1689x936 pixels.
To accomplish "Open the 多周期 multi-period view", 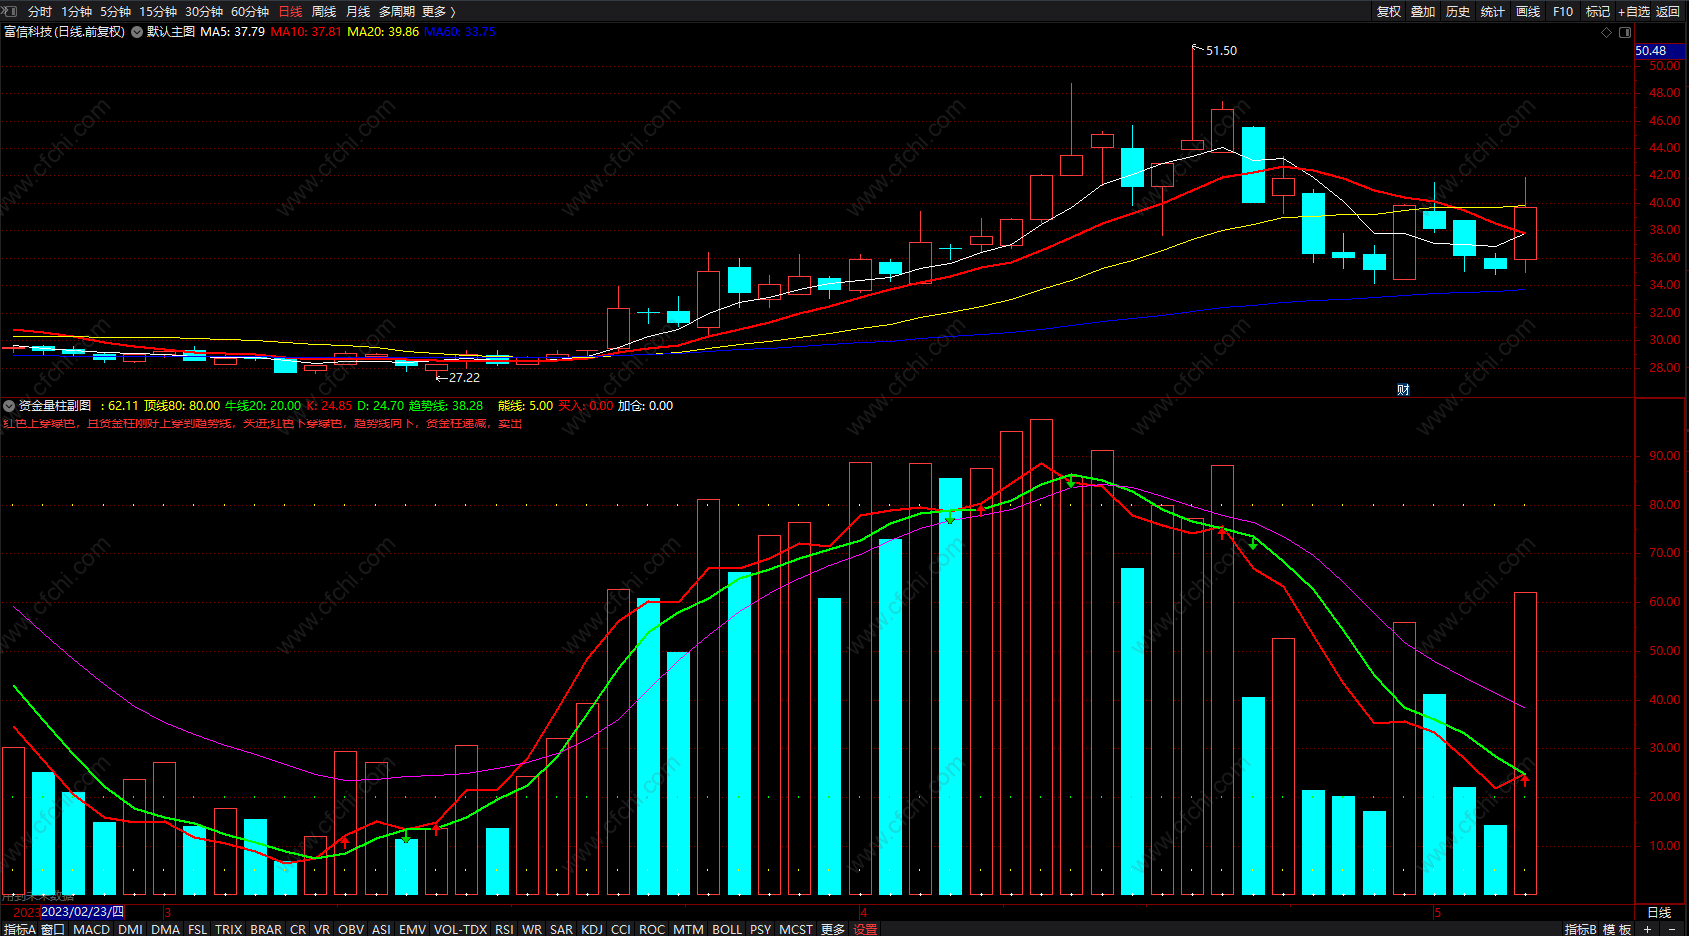I will point(396,11).
